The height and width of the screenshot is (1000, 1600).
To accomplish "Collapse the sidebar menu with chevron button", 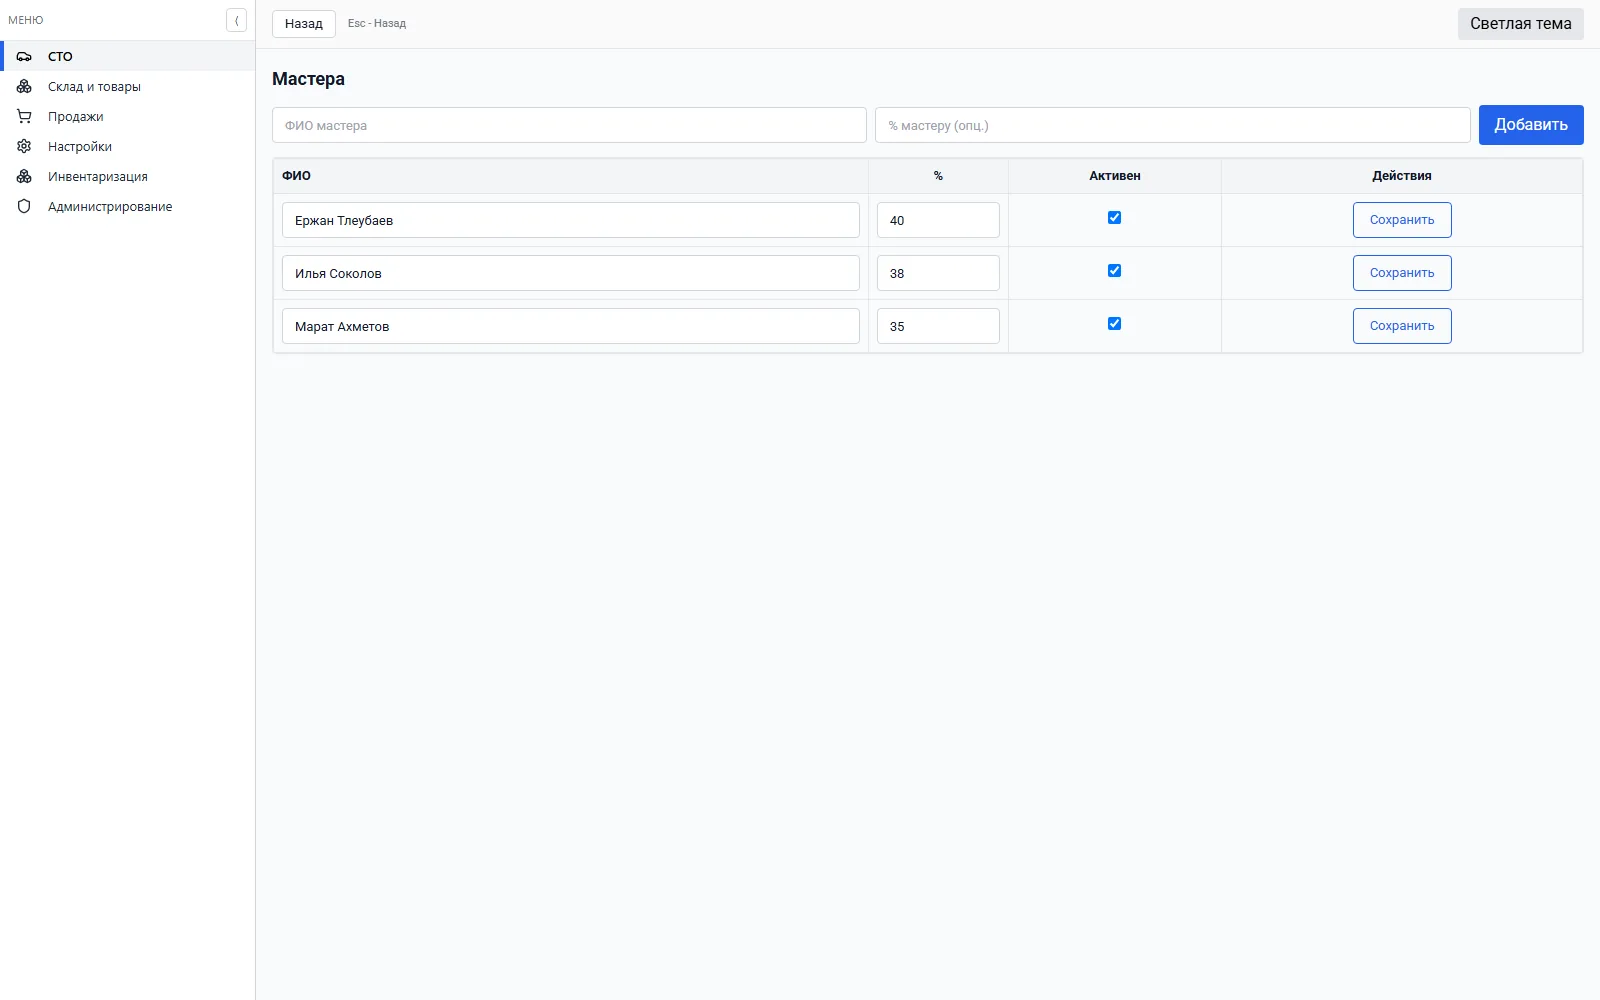I will tap(236, 20).
